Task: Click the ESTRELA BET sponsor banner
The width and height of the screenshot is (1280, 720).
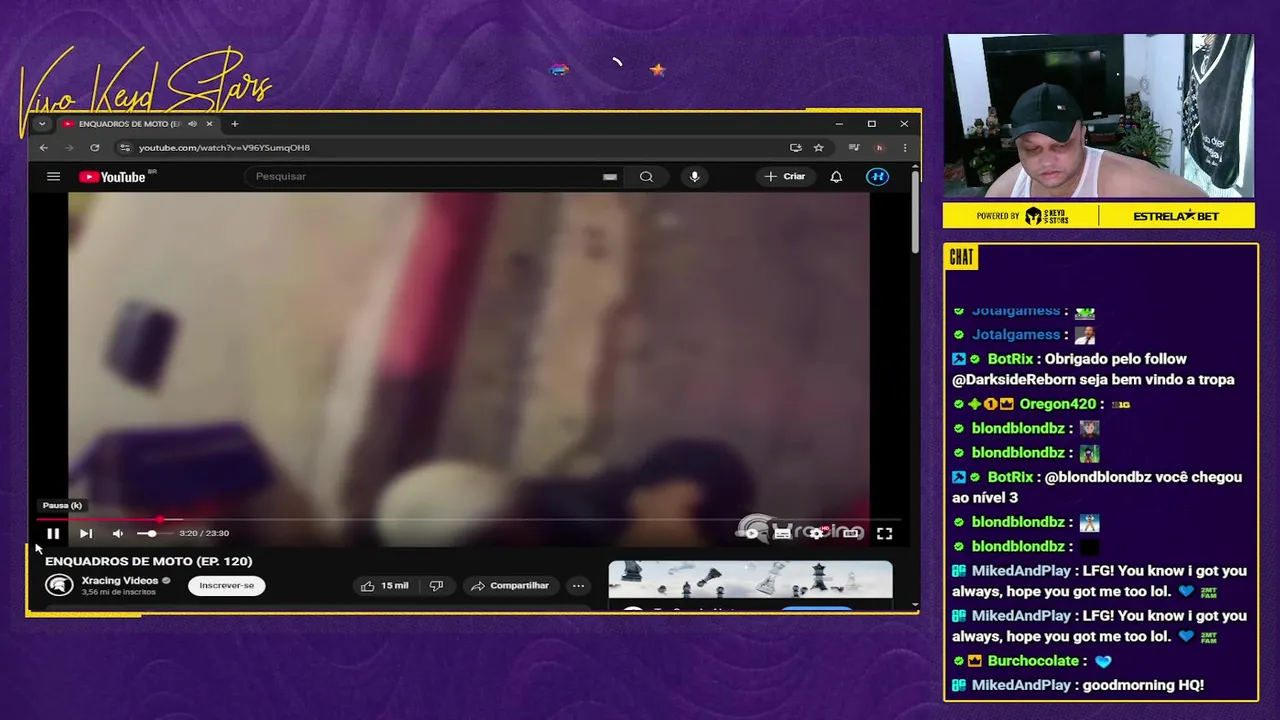Action: coord(1176,216)
